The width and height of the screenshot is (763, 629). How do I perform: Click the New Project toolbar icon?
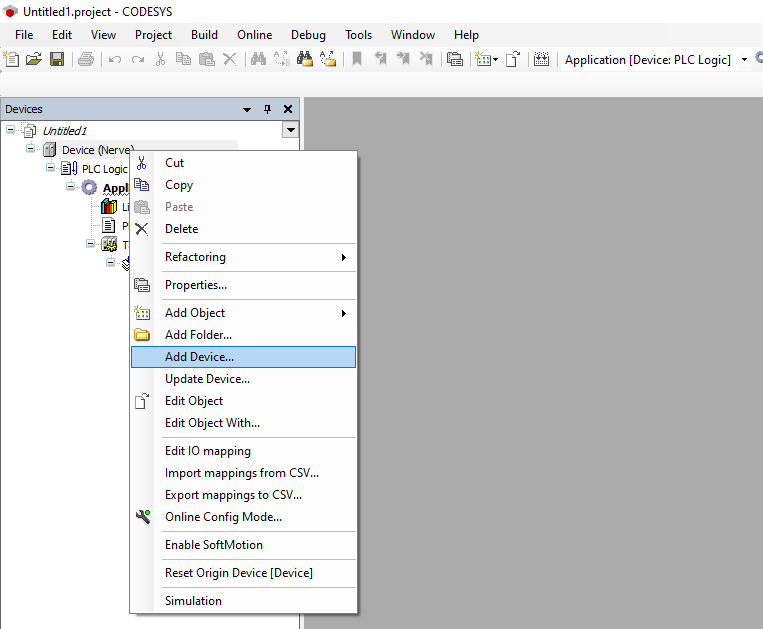(x=11, y=60)
